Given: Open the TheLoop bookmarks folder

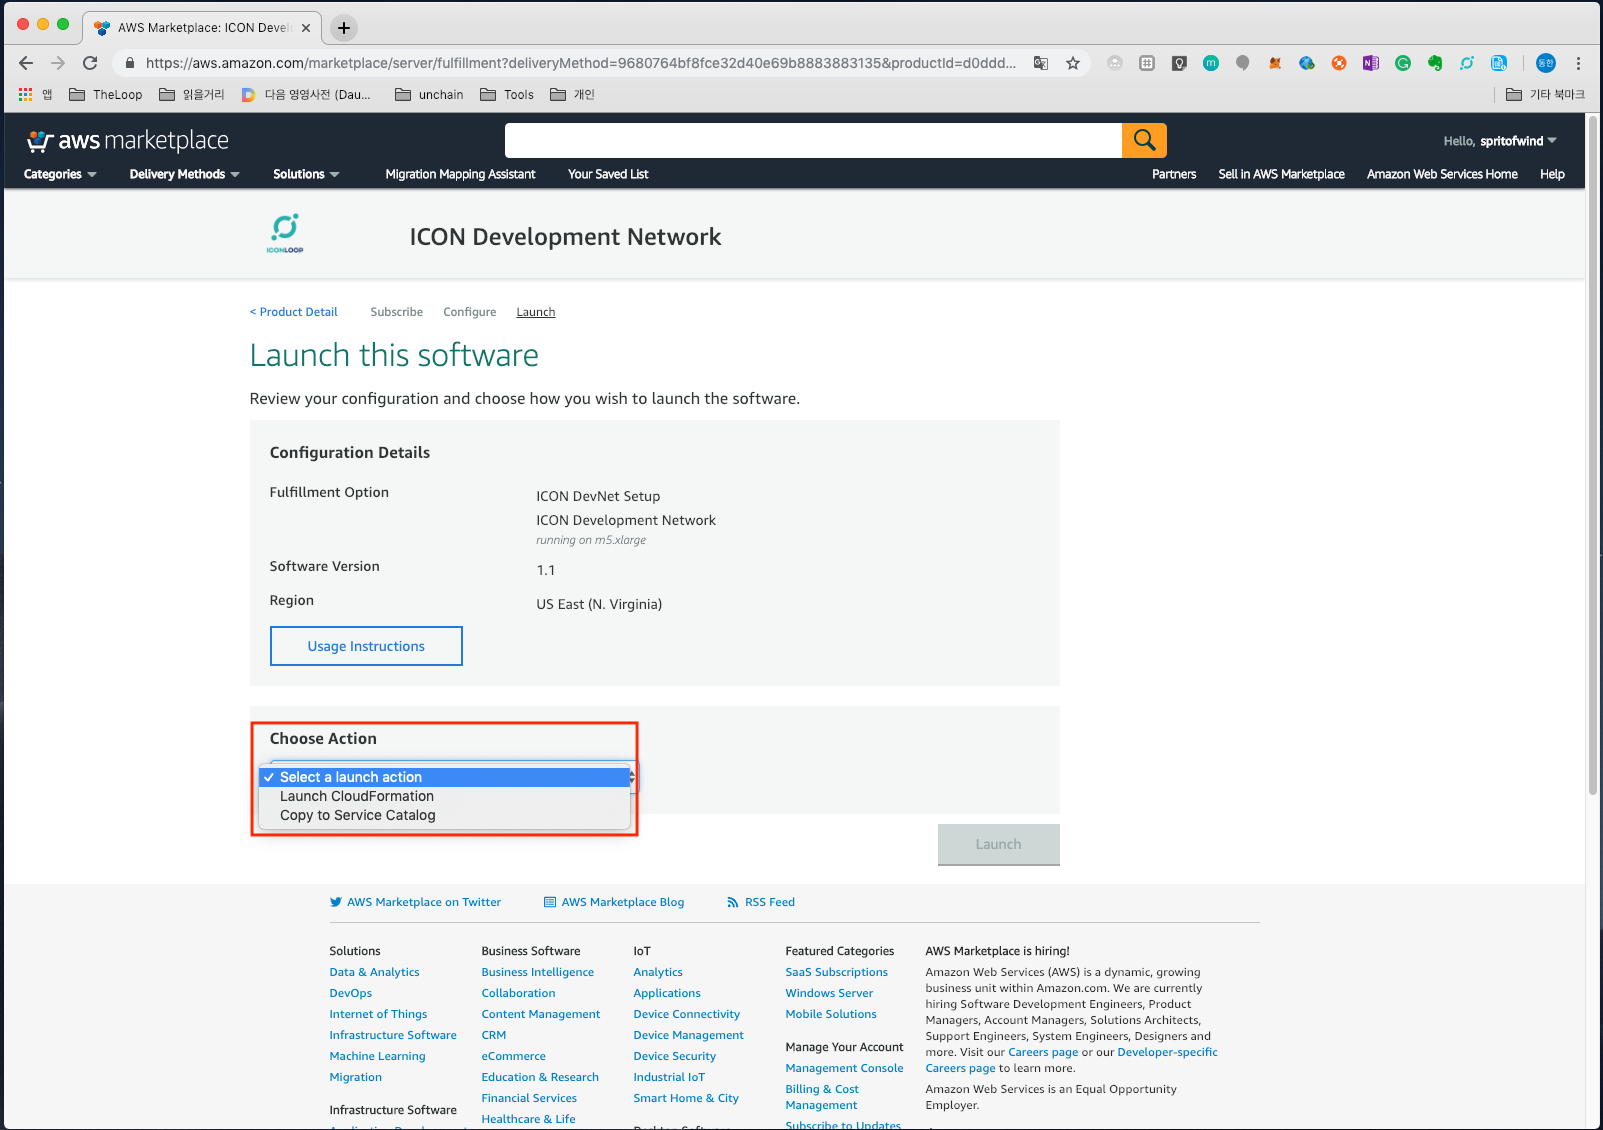Looking at the screenshot, I should pyautogui.click(x=105, y=94).
